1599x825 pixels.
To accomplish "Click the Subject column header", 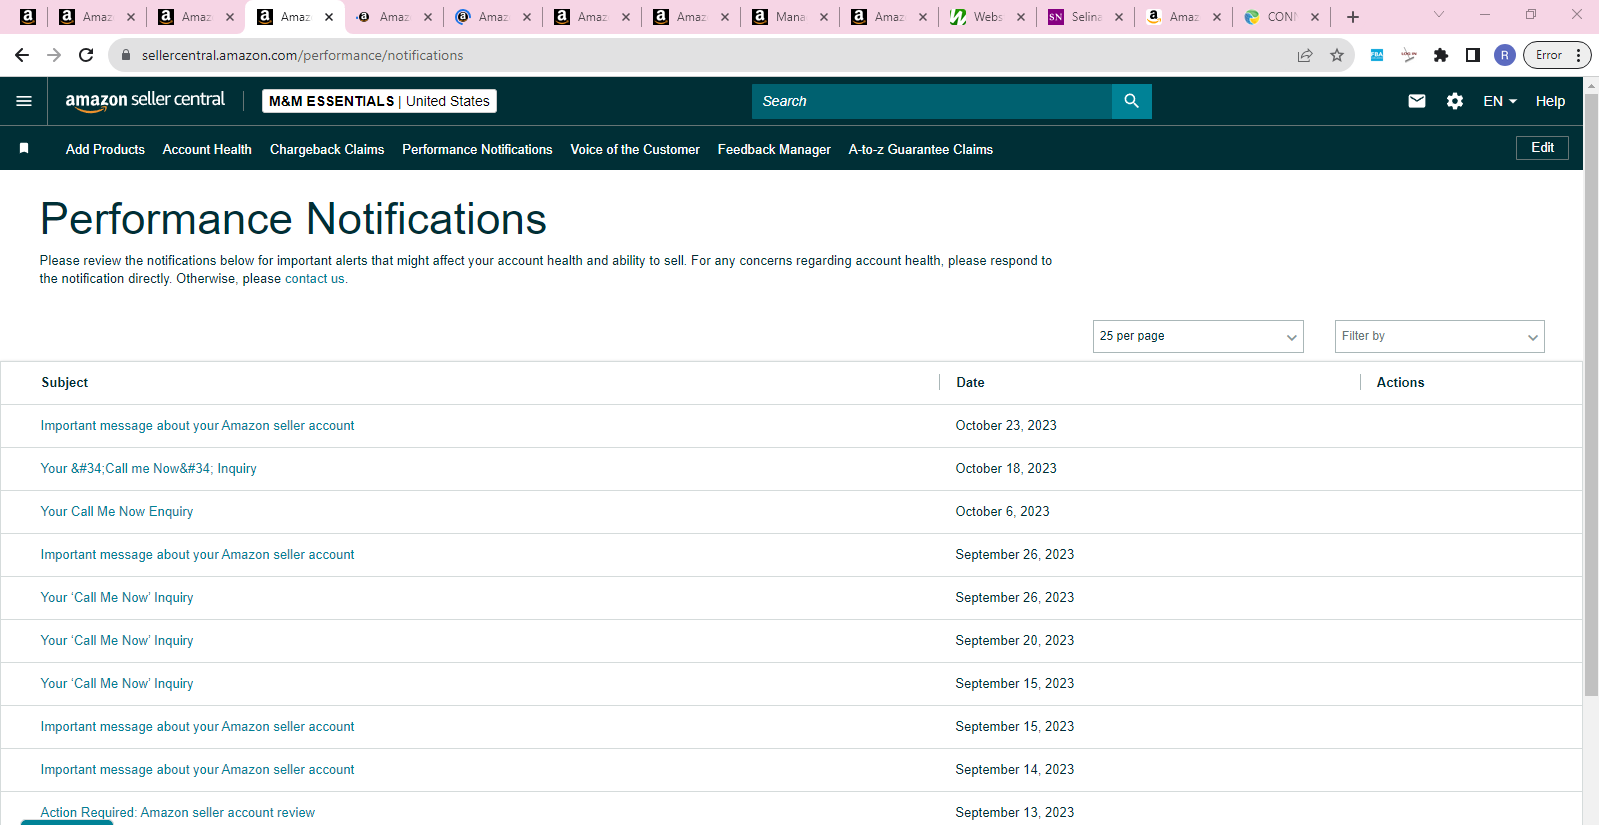I will pos(65,383).
